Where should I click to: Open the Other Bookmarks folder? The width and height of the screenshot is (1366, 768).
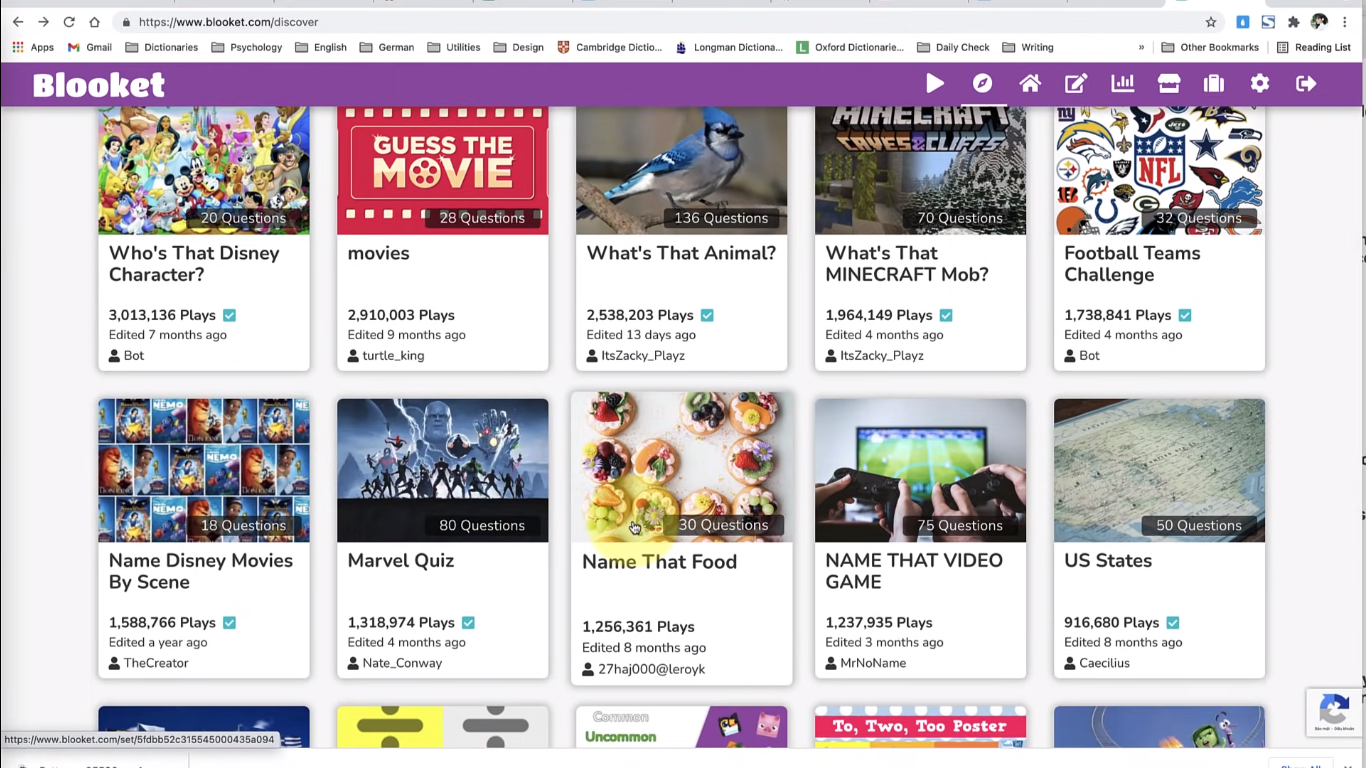tap(1210, 47)
